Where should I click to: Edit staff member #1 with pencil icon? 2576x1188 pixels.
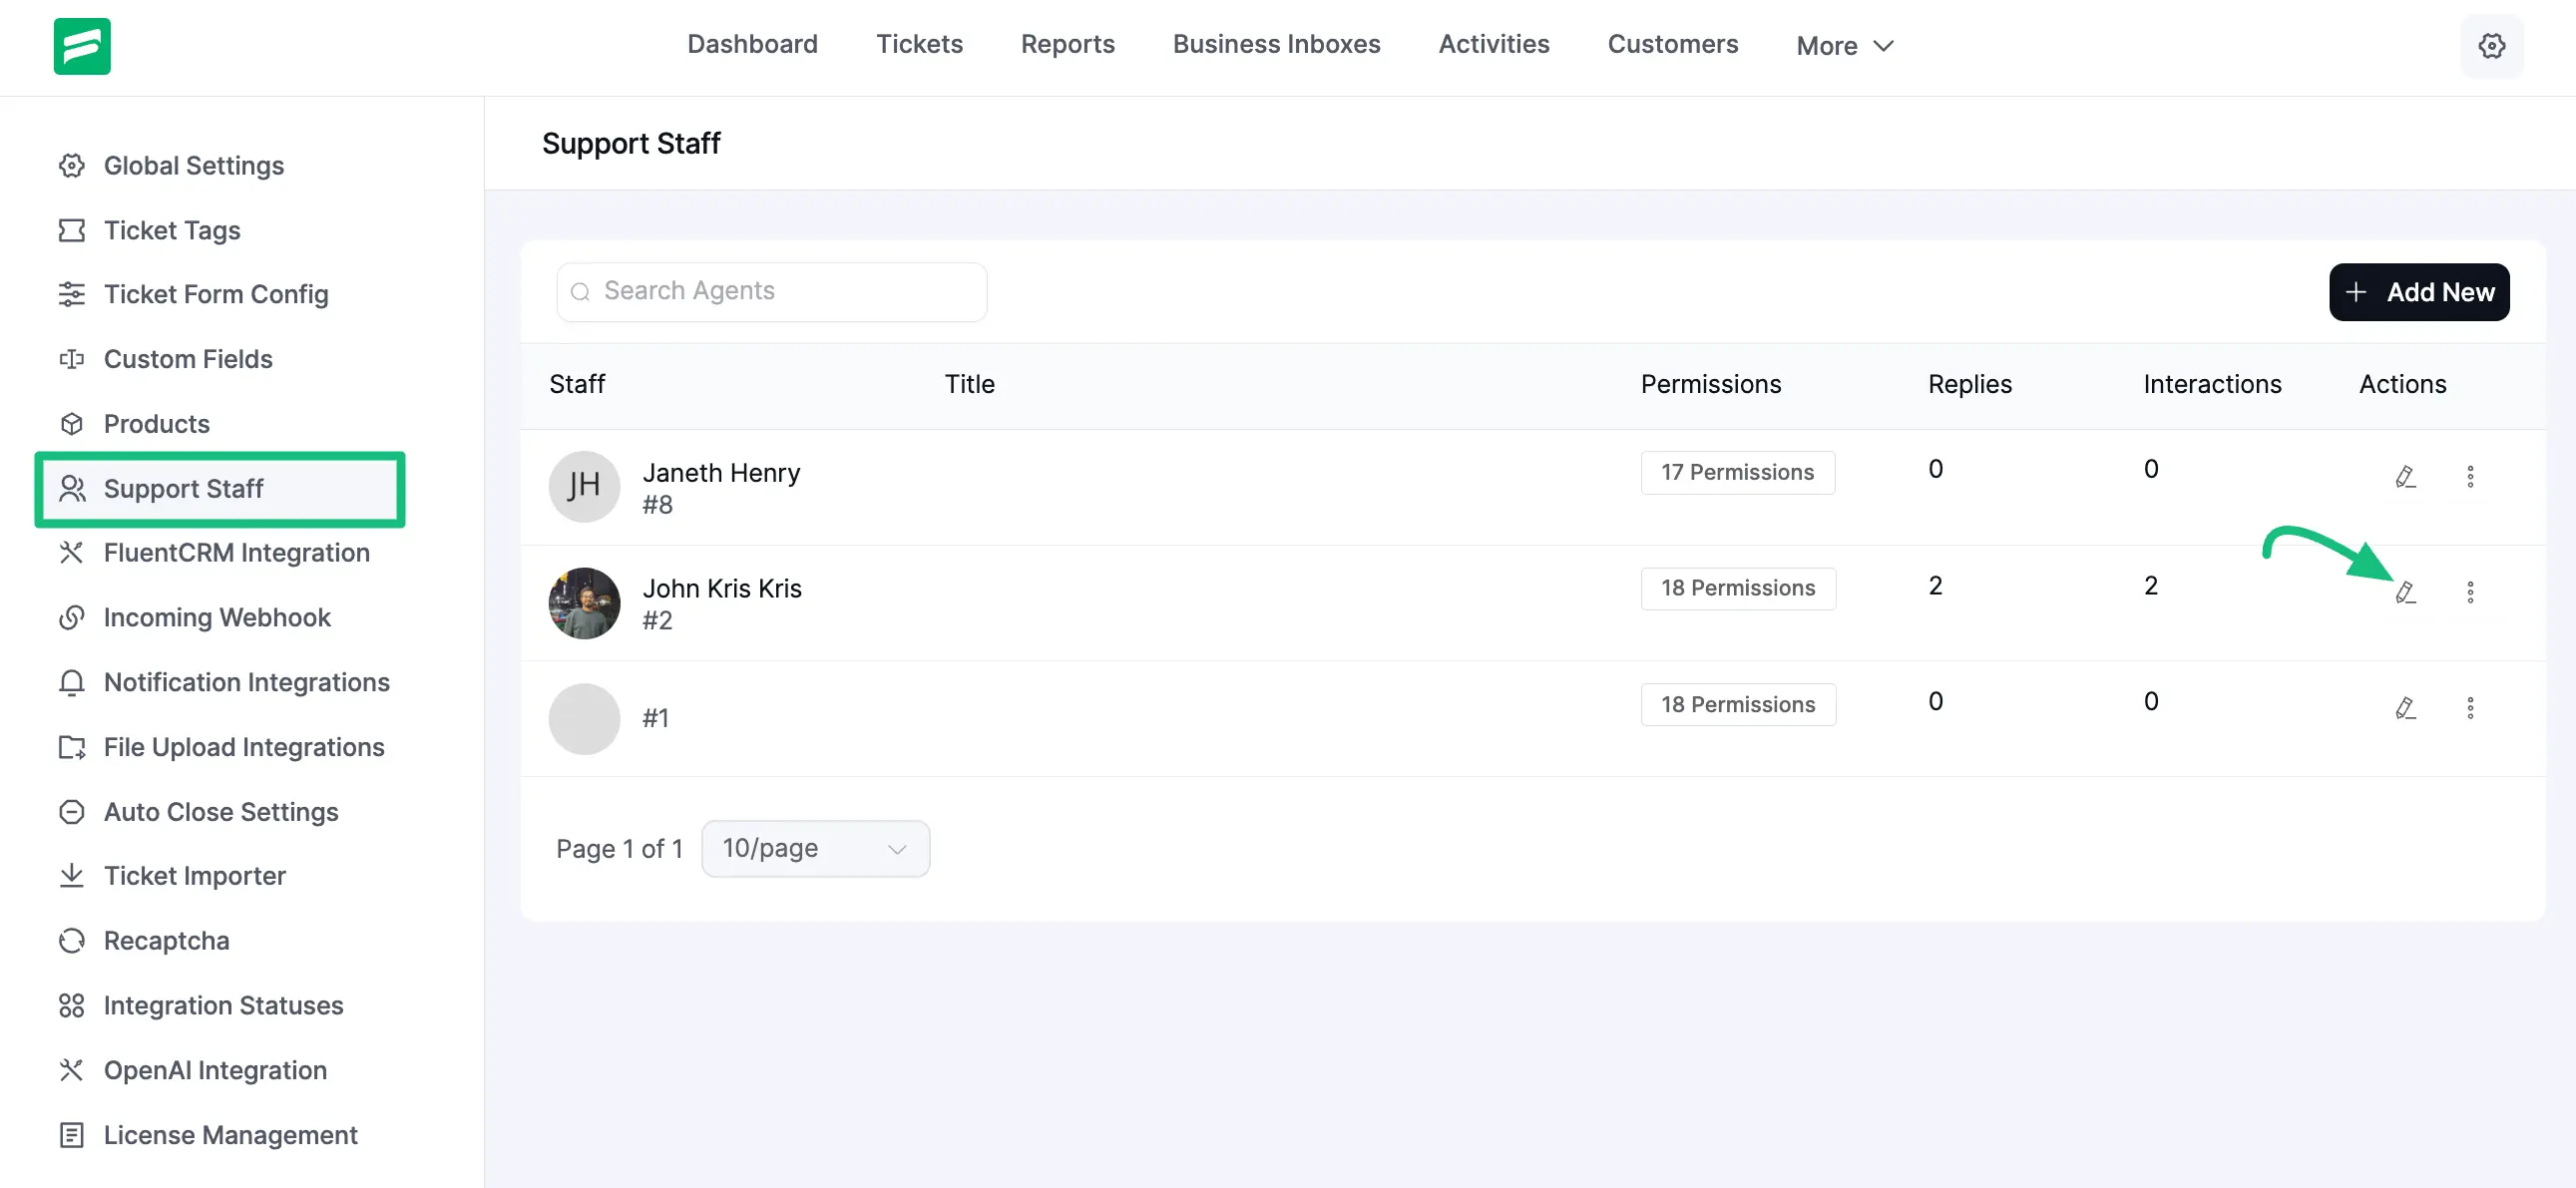(x=2405, y=709)
